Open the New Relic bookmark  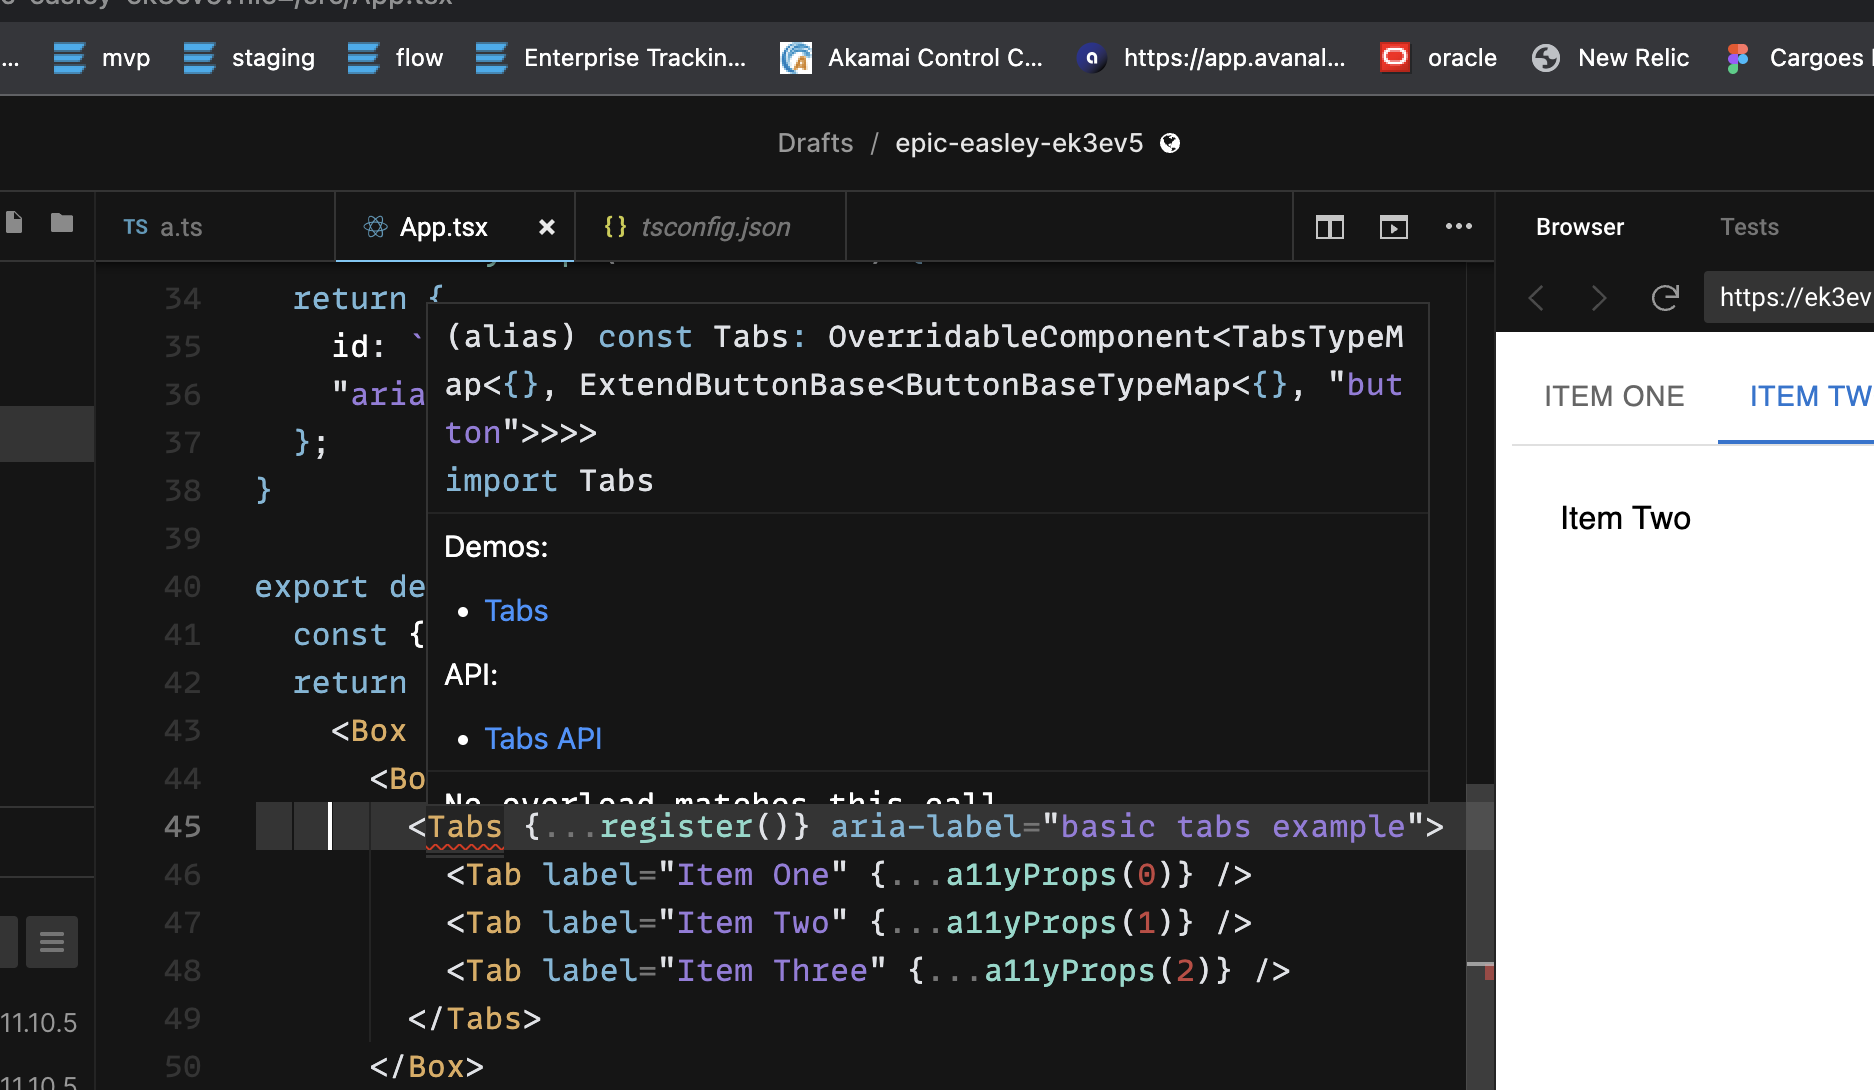(1610, 58)
